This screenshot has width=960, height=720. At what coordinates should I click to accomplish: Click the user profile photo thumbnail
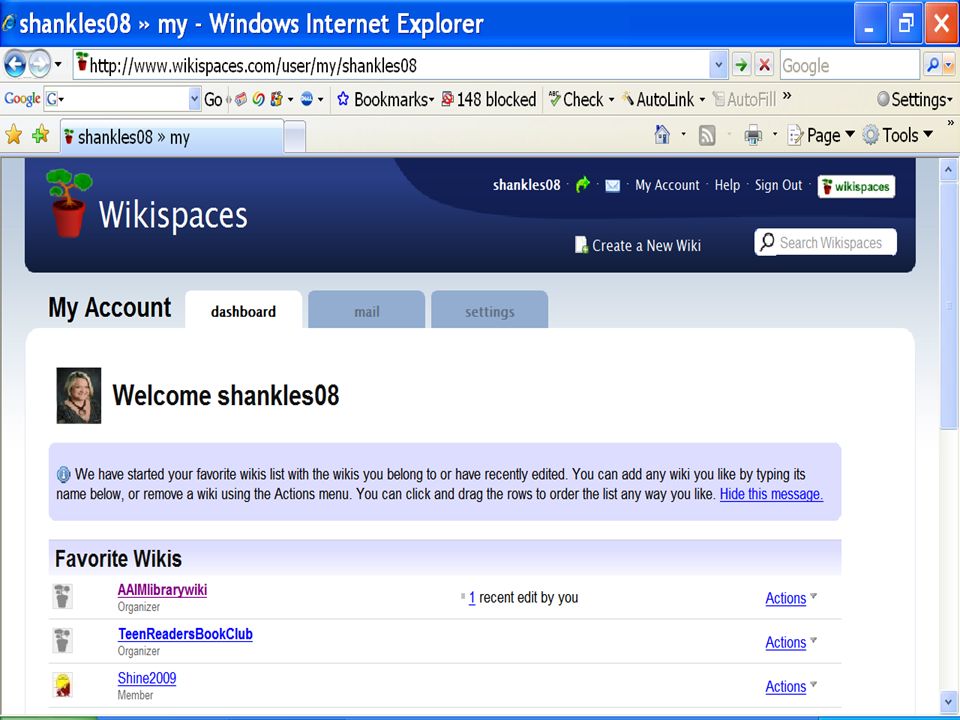coord(79,396)
